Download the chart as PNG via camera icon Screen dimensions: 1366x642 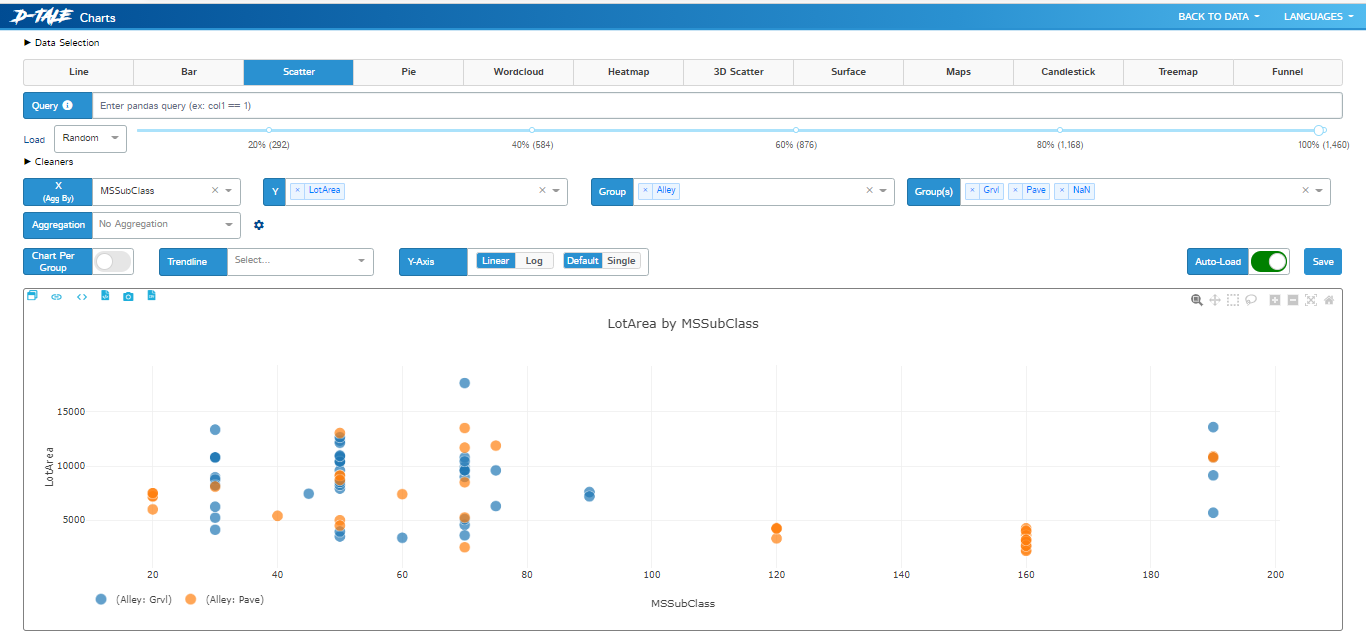pyautogui.click(x=128, y=296)
